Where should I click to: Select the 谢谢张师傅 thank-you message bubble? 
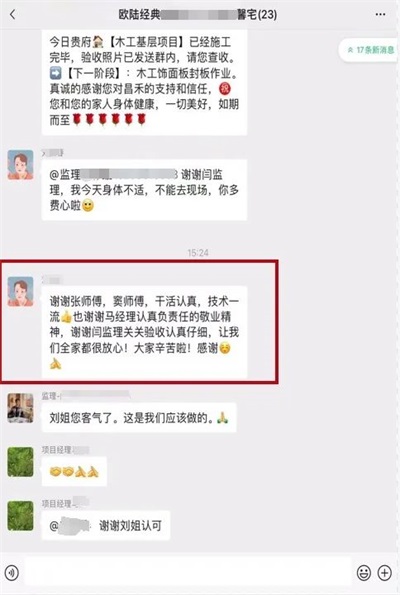point(144,332)
